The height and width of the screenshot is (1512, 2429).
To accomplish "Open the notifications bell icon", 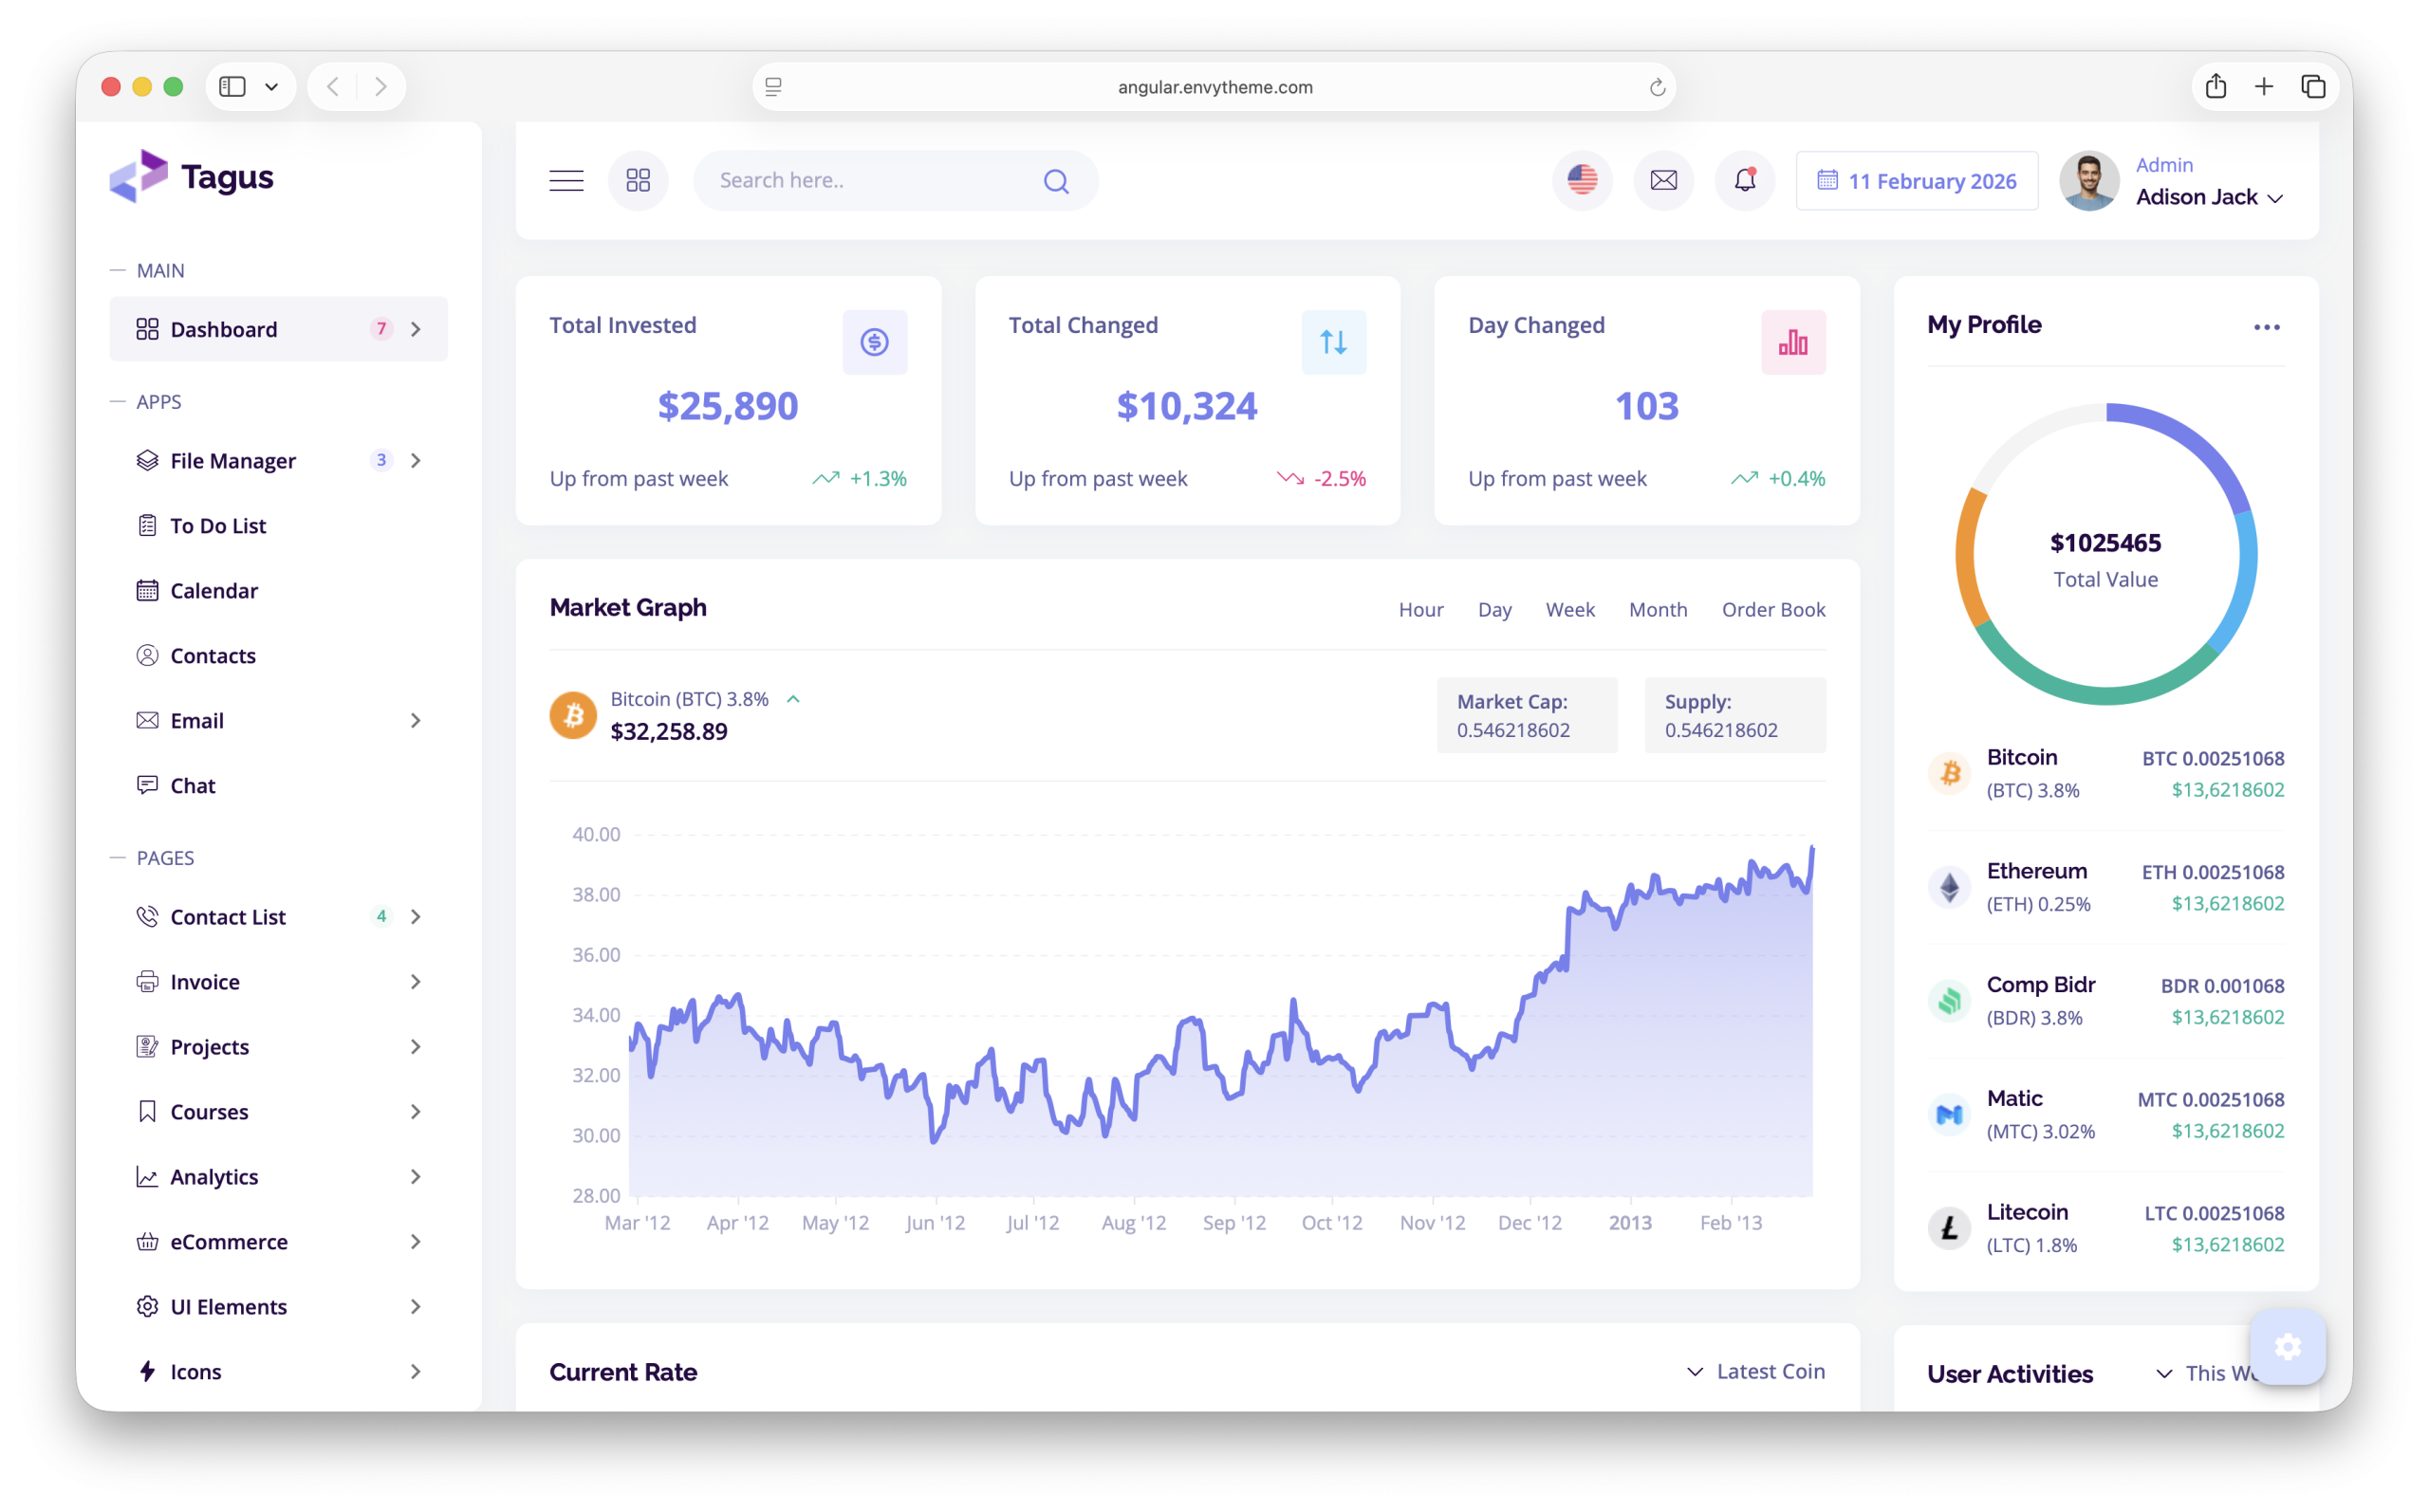I will [1745, 181].
